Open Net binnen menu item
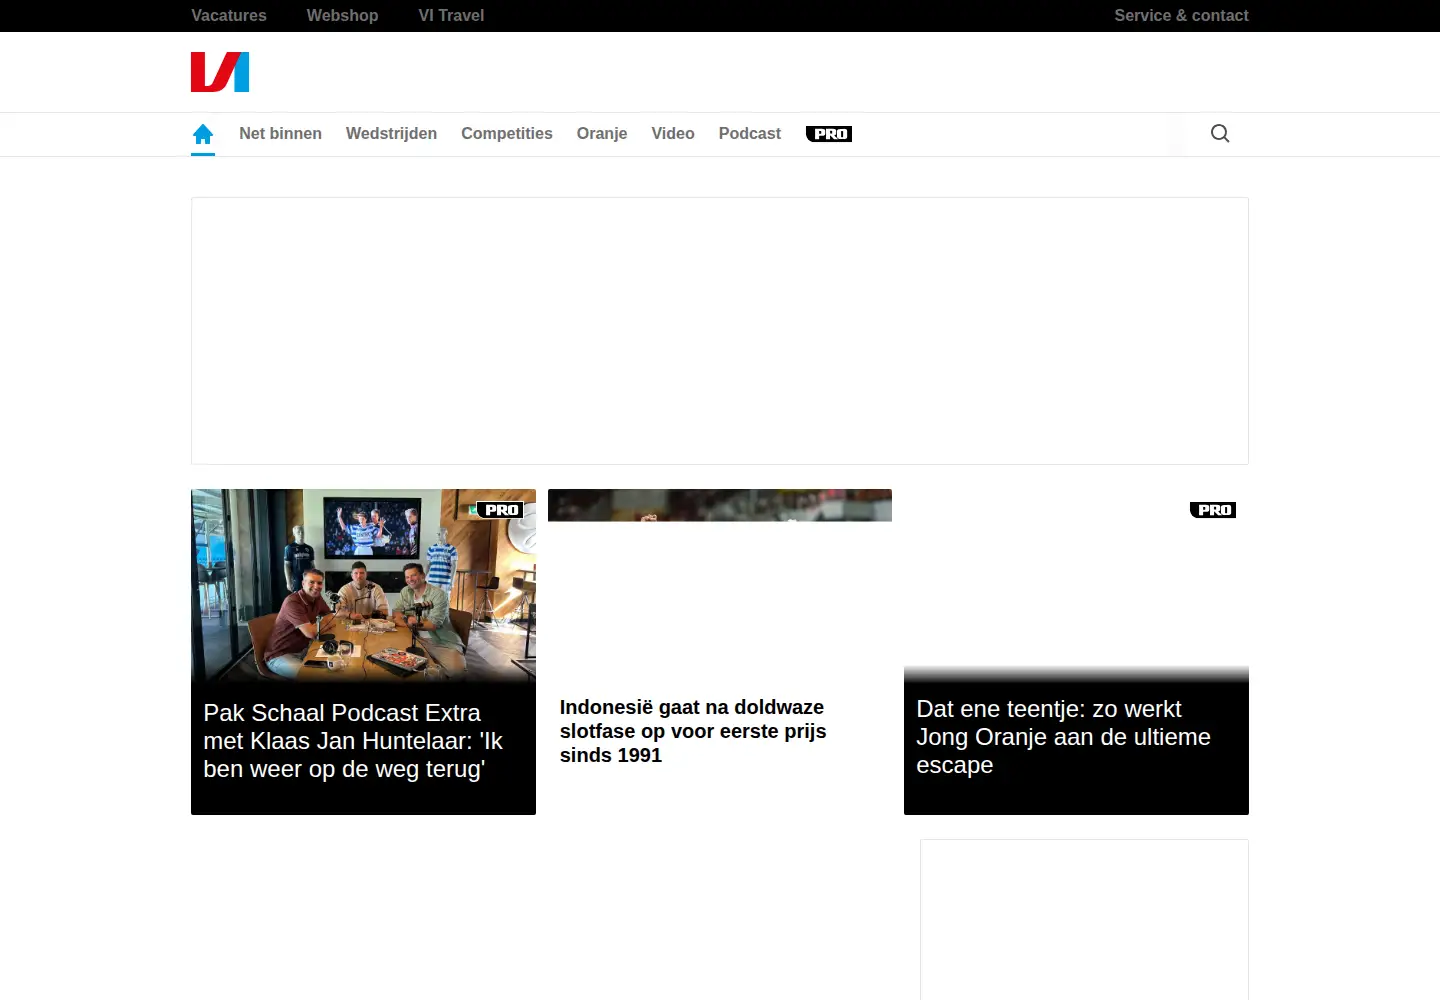This screenshot has width=1440, height=1000. pyautogui.click(x=280, y=134)
